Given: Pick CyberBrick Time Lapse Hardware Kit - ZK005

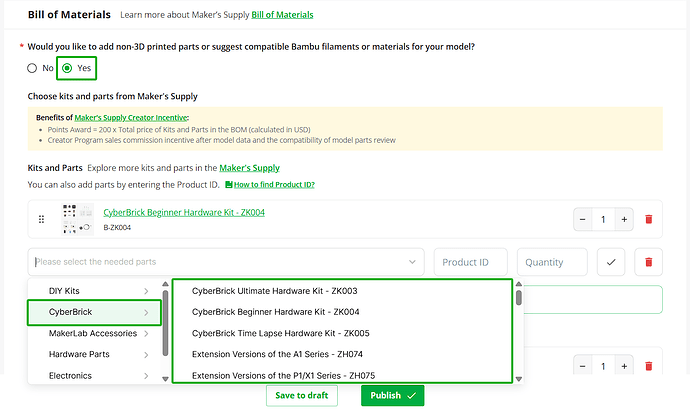Looking at the screenshot, I should (x=280, y=333).
